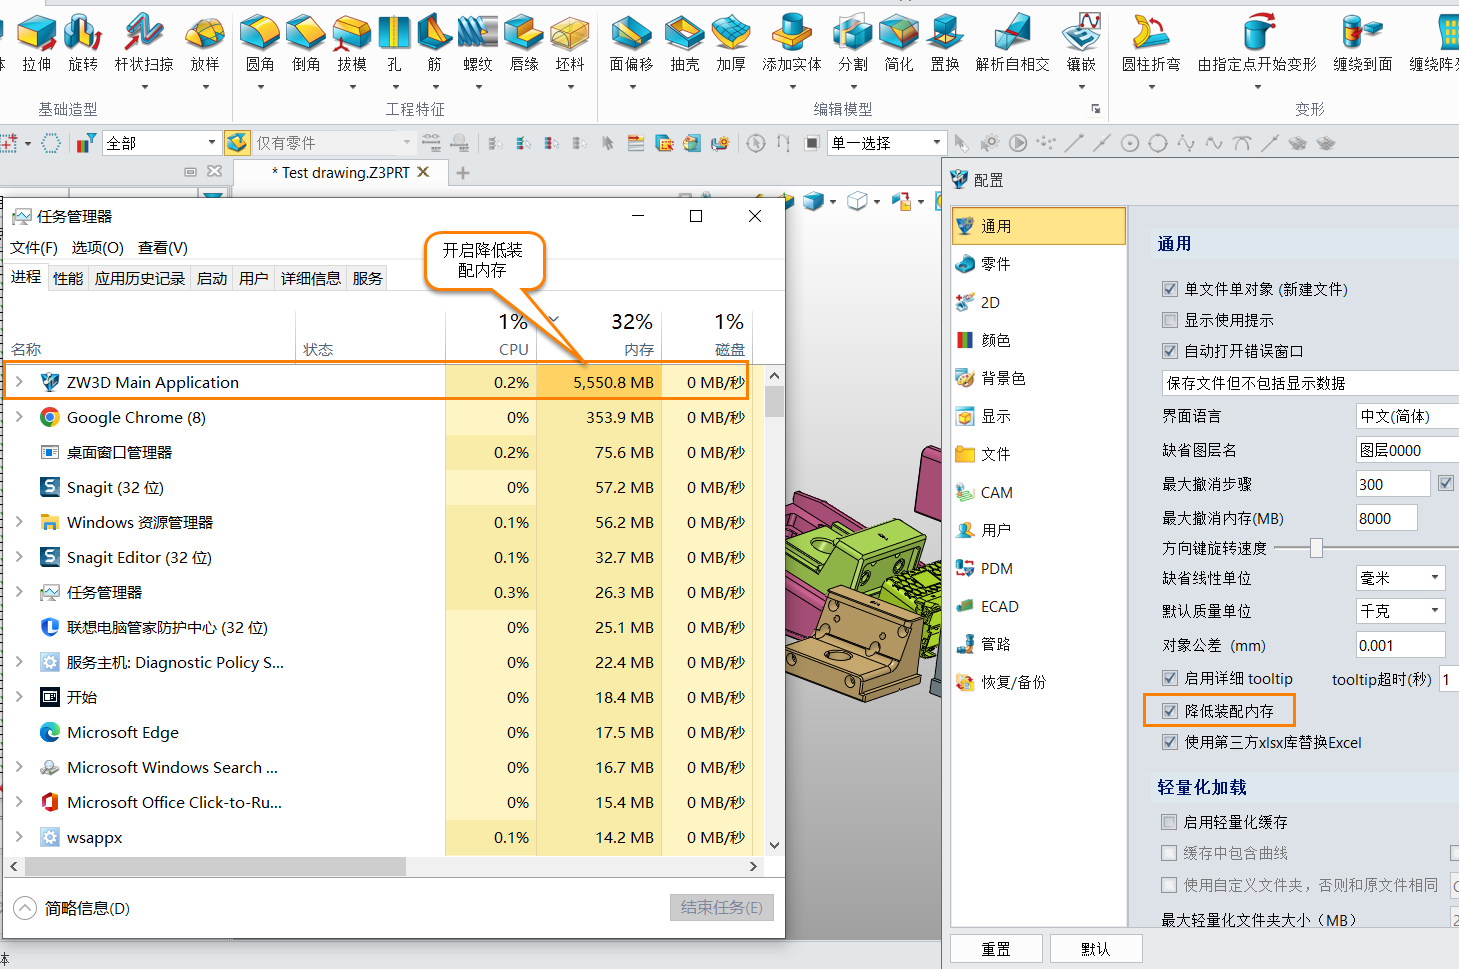Select the 缠绕到面 wrap to face tool
The image size is (1459, 969).
point(1363,43)
